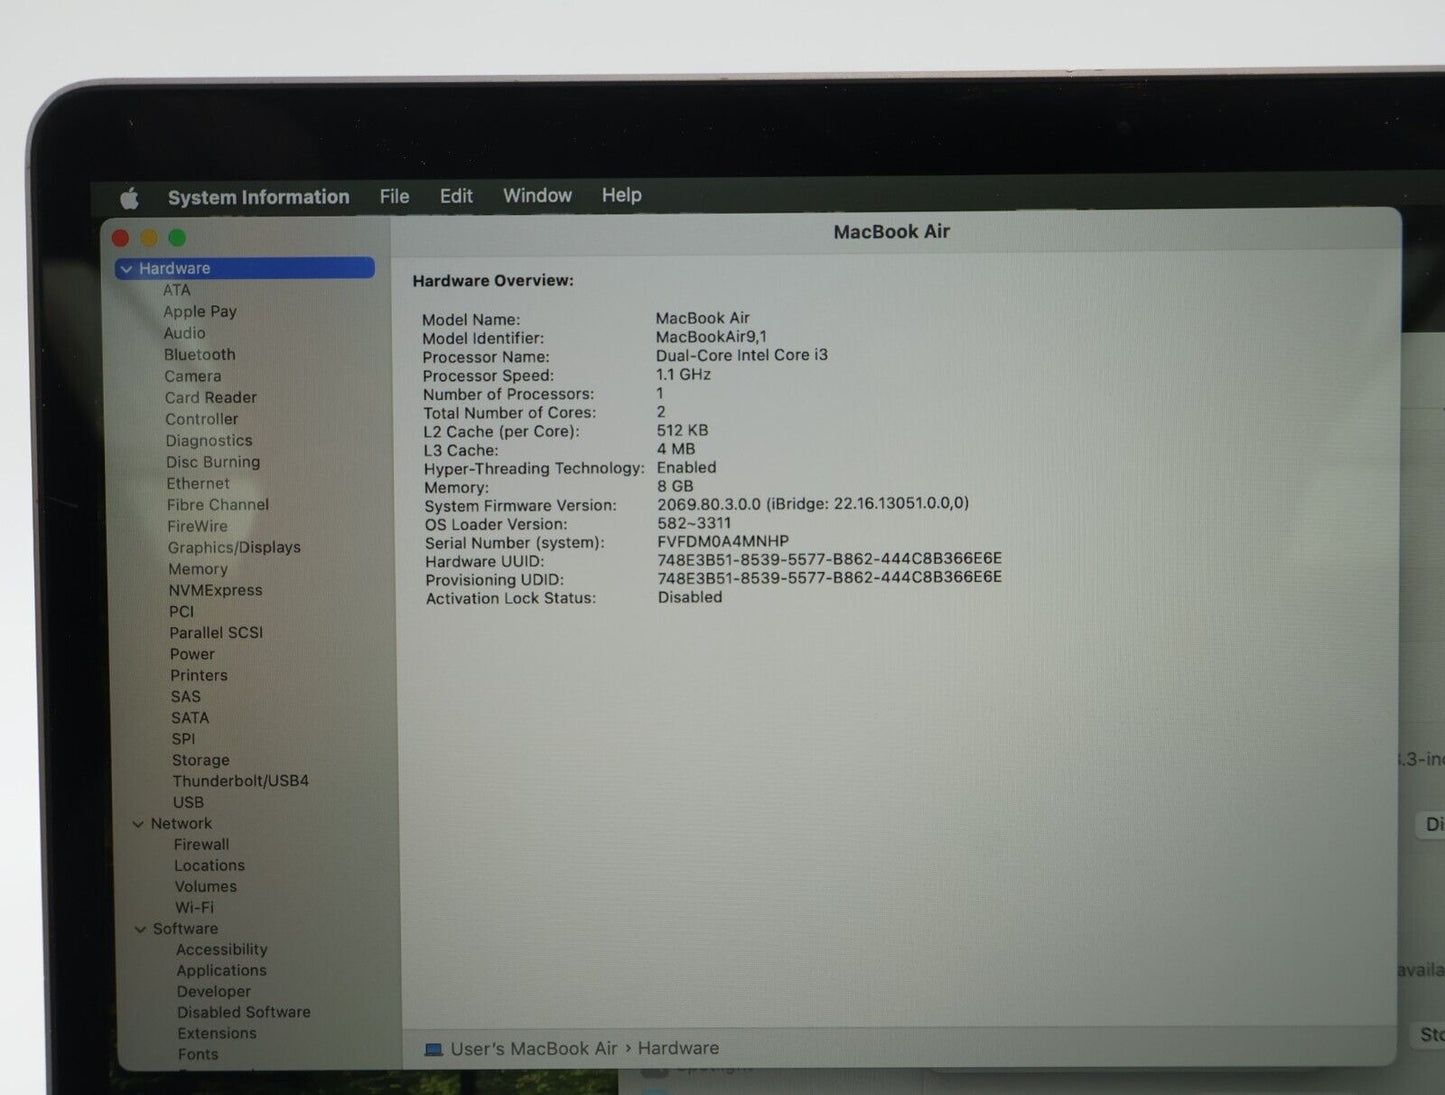Click the system firmware version value
The height and width of the screenshot is (1095, 1445).
pyautogui.click(x=813, y=503)
